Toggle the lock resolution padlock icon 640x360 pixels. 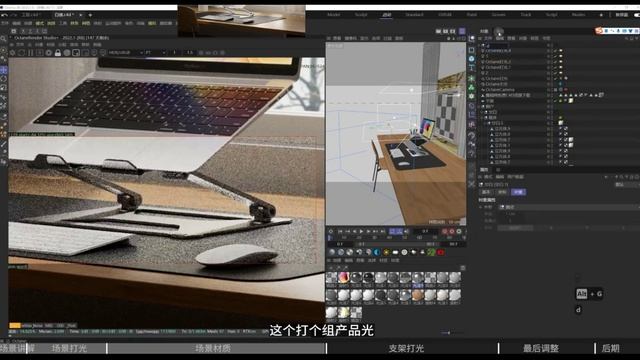[x=58, y=53]
